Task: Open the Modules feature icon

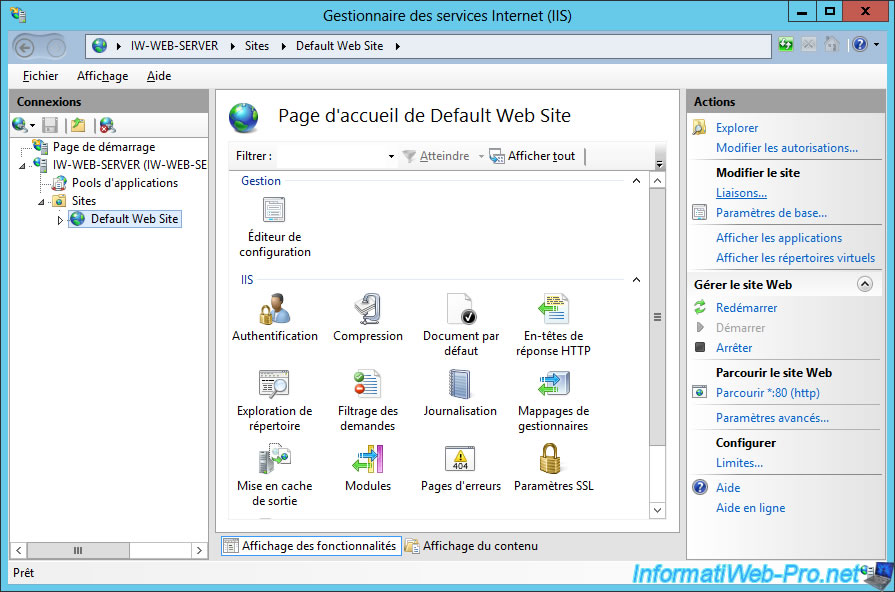Action: (368, 468)
